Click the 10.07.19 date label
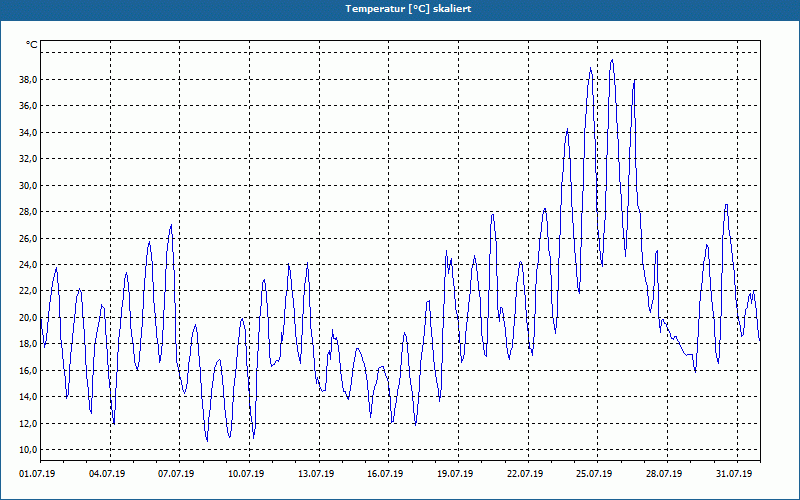Image resolution: width=800 pixels, height=500 pixels. click(246, 474)
